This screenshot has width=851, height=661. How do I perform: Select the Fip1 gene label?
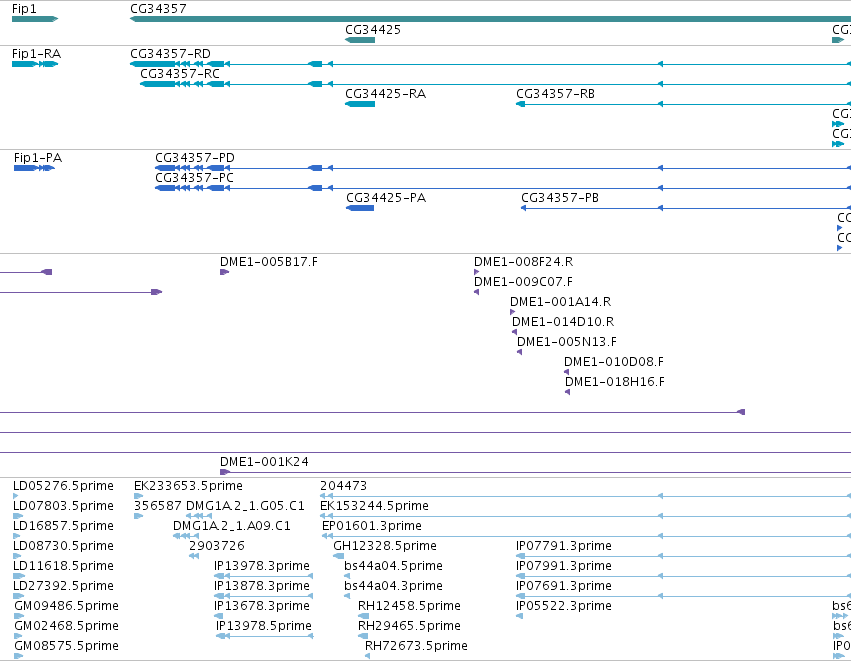24,9
